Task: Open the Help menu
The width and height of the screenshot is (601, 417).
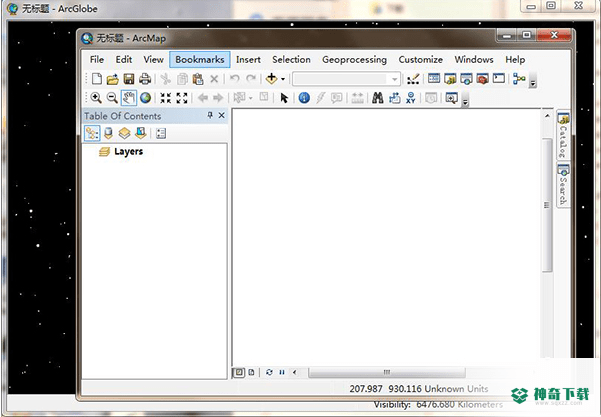Action: (515, 59)
